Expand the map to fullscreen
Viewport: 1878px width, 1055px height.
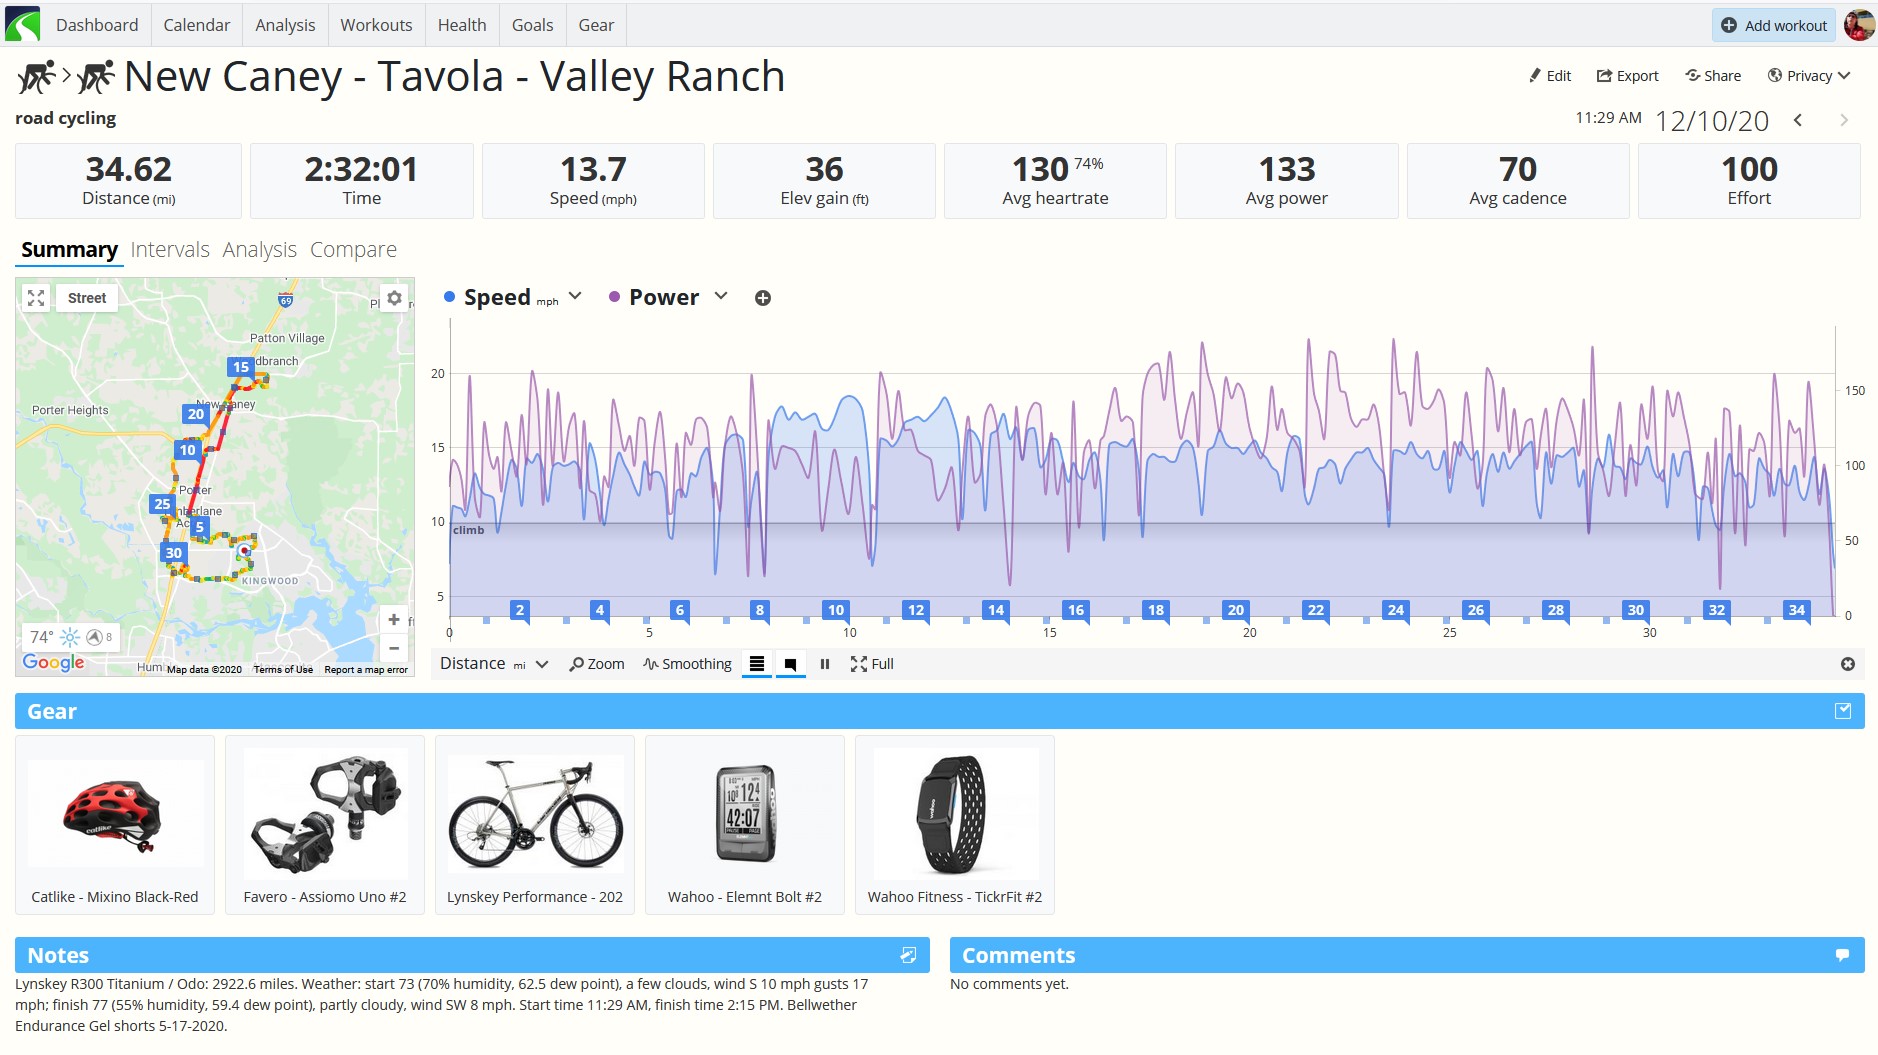click(36, 298)
